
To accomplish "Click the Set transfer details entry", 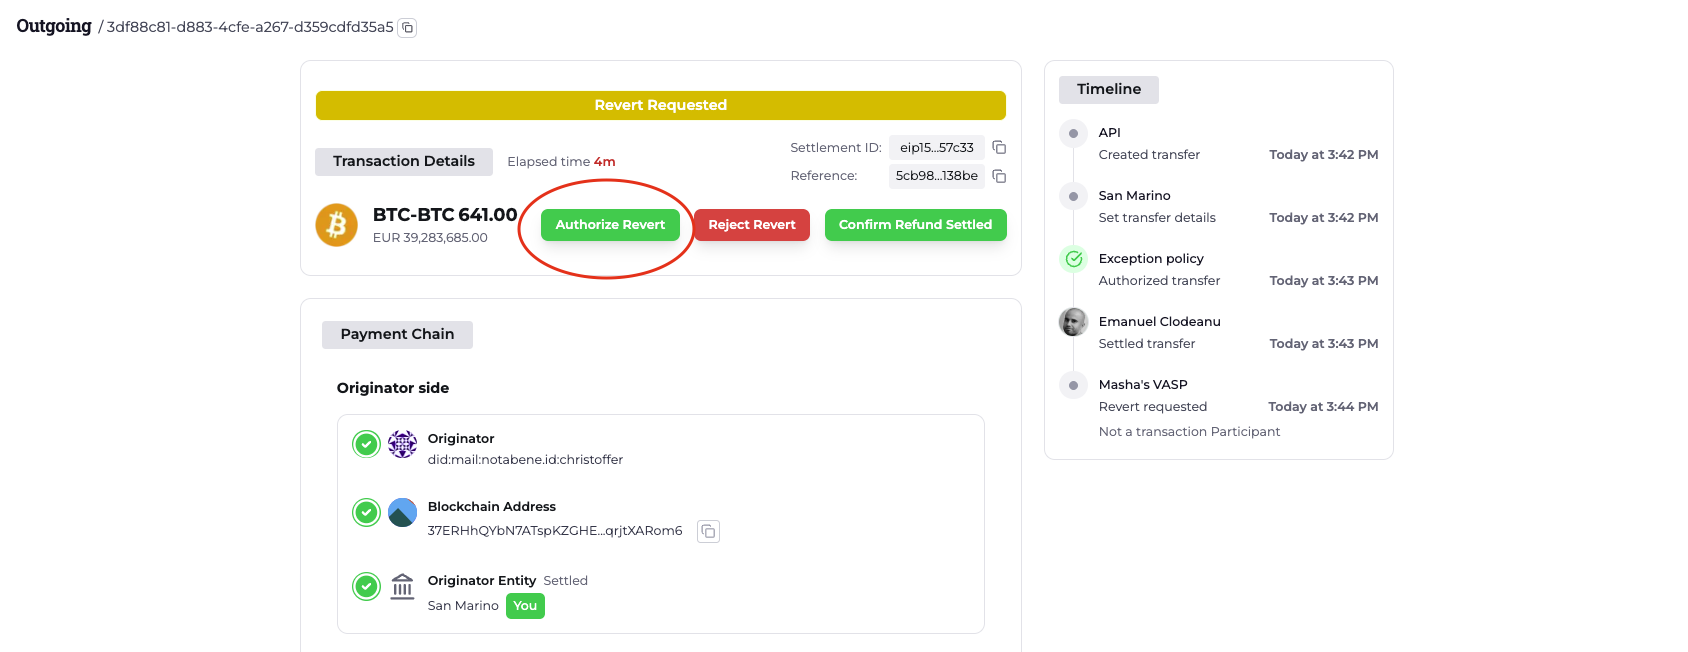I will tap(1157, 218).
